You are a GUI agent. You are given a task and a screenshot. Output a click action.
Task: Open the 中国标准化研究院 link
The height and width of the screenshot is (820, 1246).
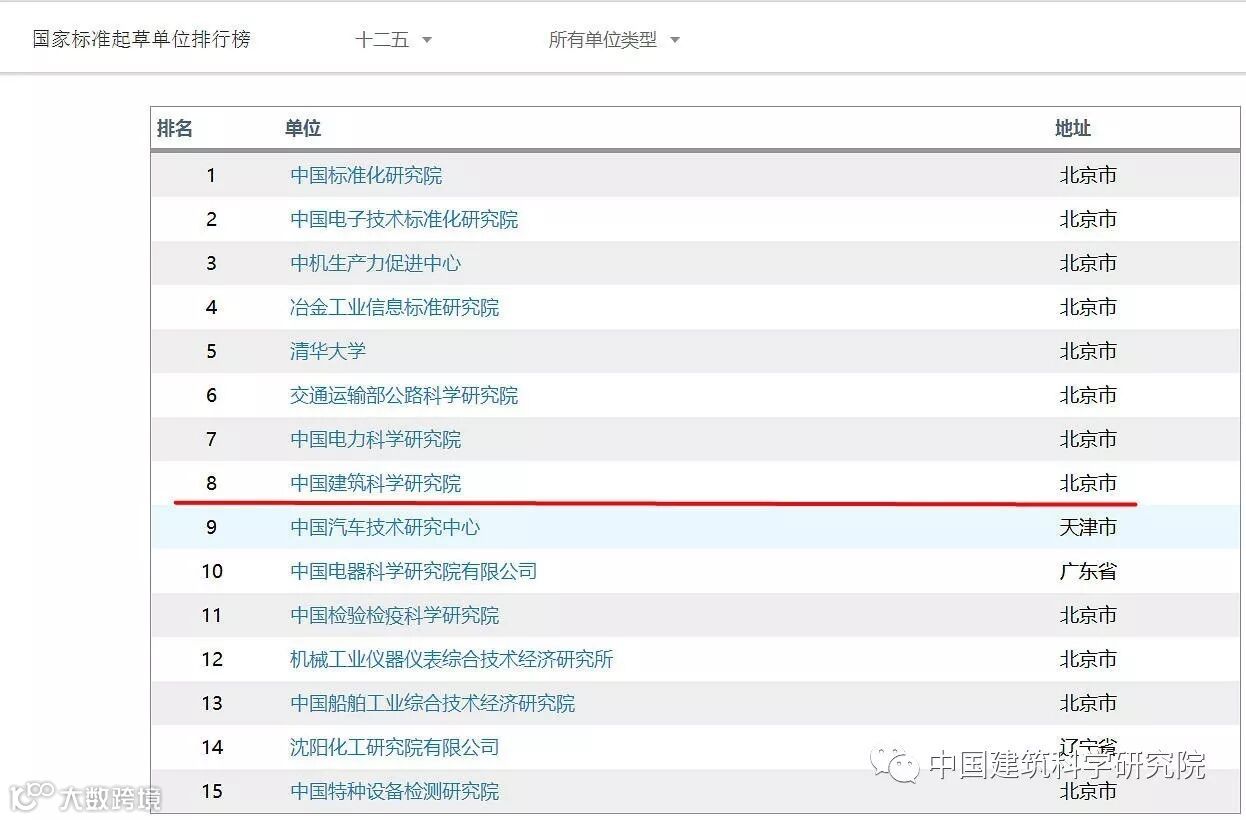(366, 175)
